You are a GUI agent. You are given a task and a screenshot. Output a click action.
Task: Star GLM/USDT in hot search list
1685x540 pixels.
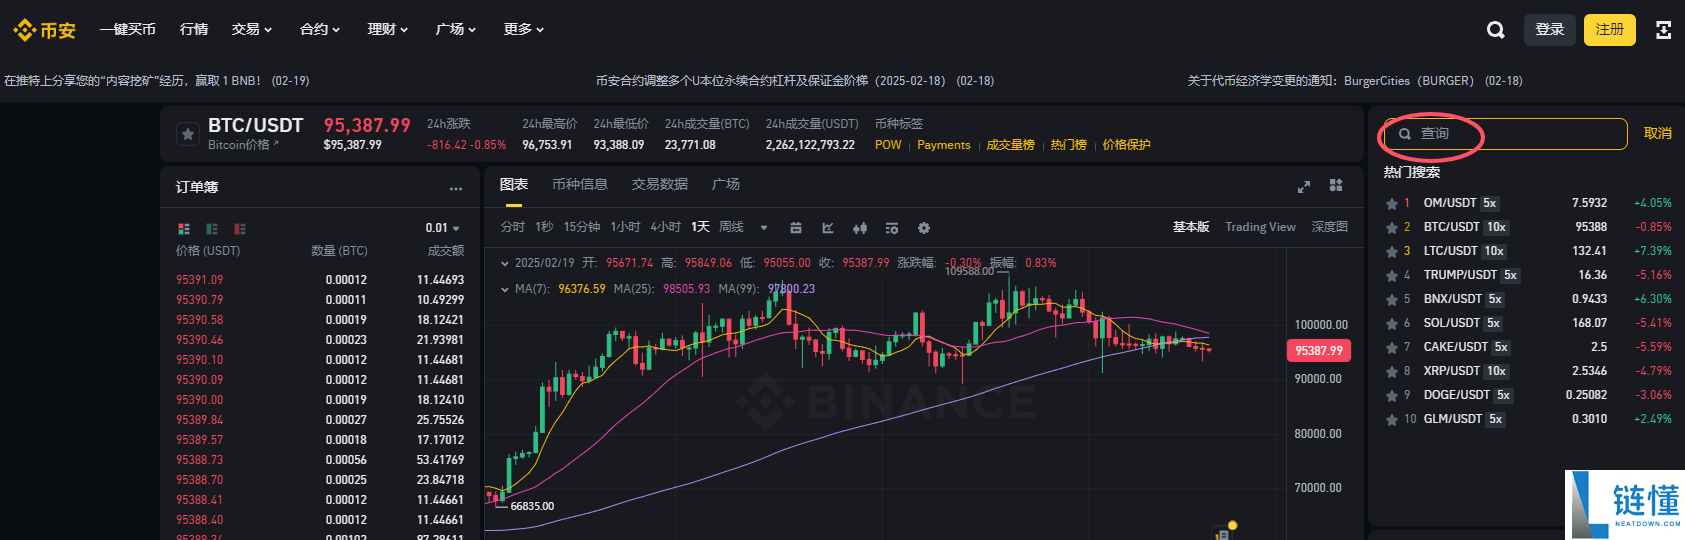1391,419
